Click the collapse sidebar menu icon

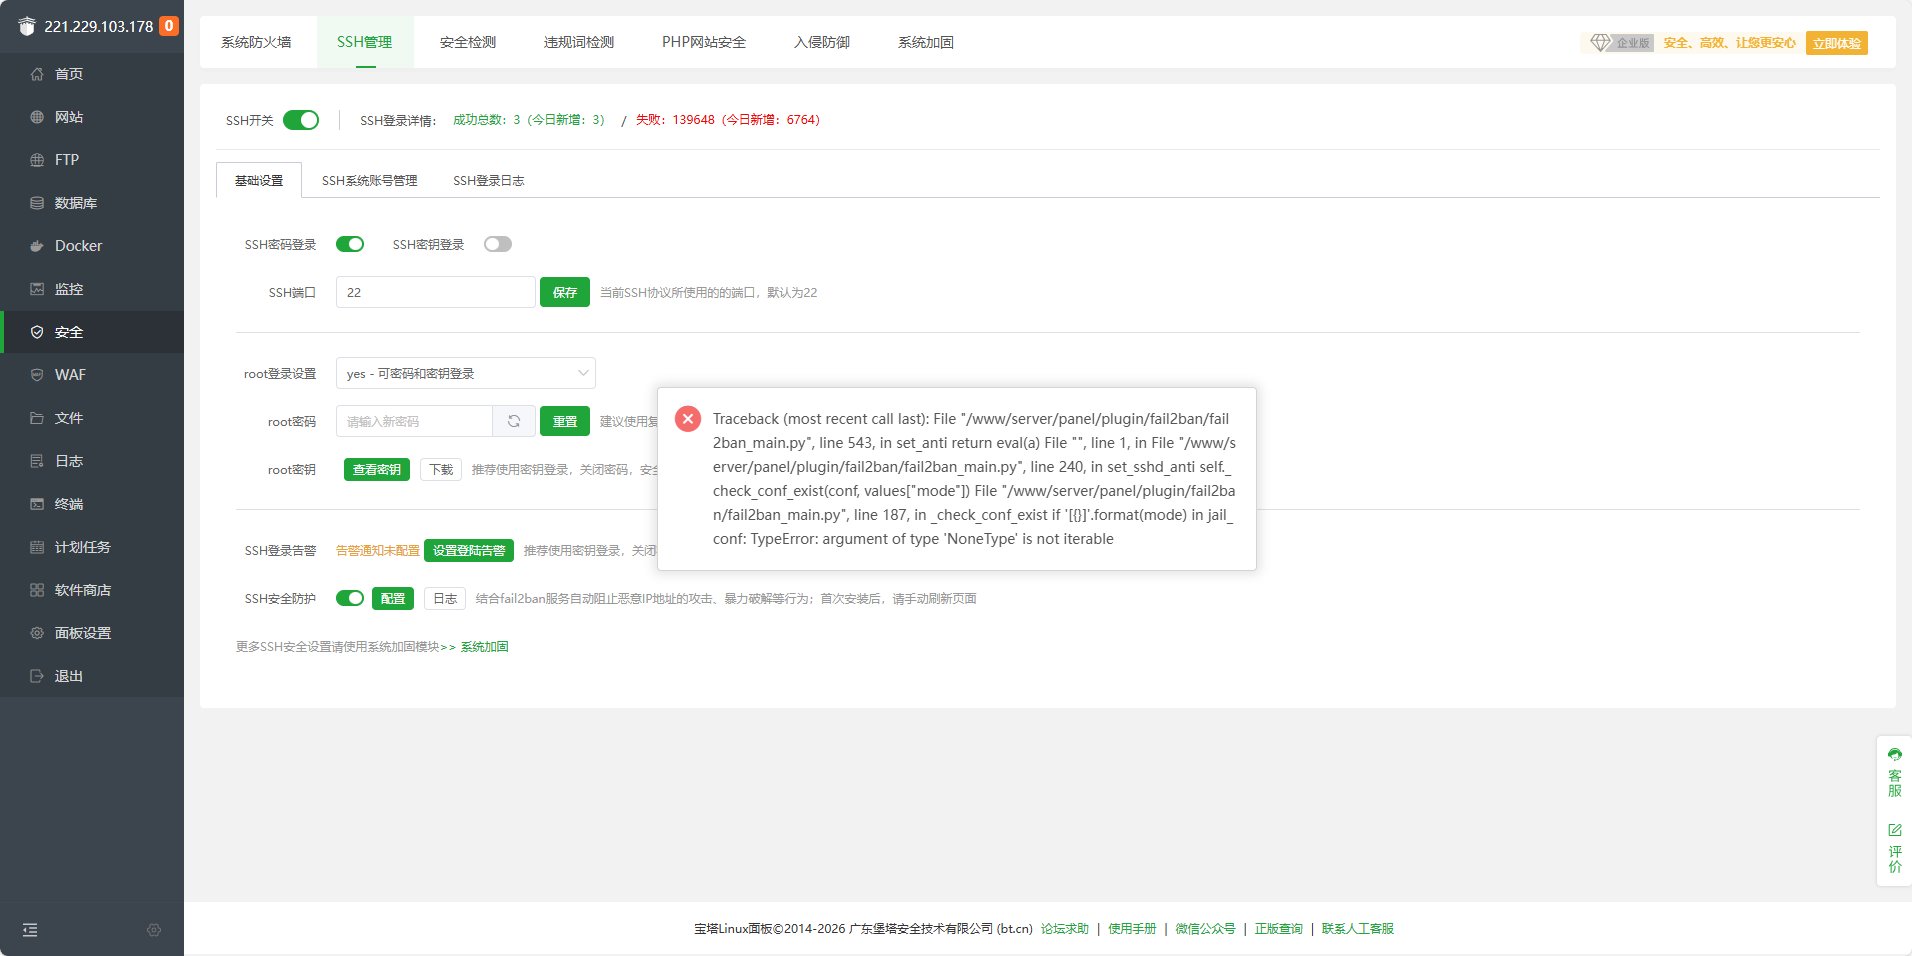click(30, 930)
